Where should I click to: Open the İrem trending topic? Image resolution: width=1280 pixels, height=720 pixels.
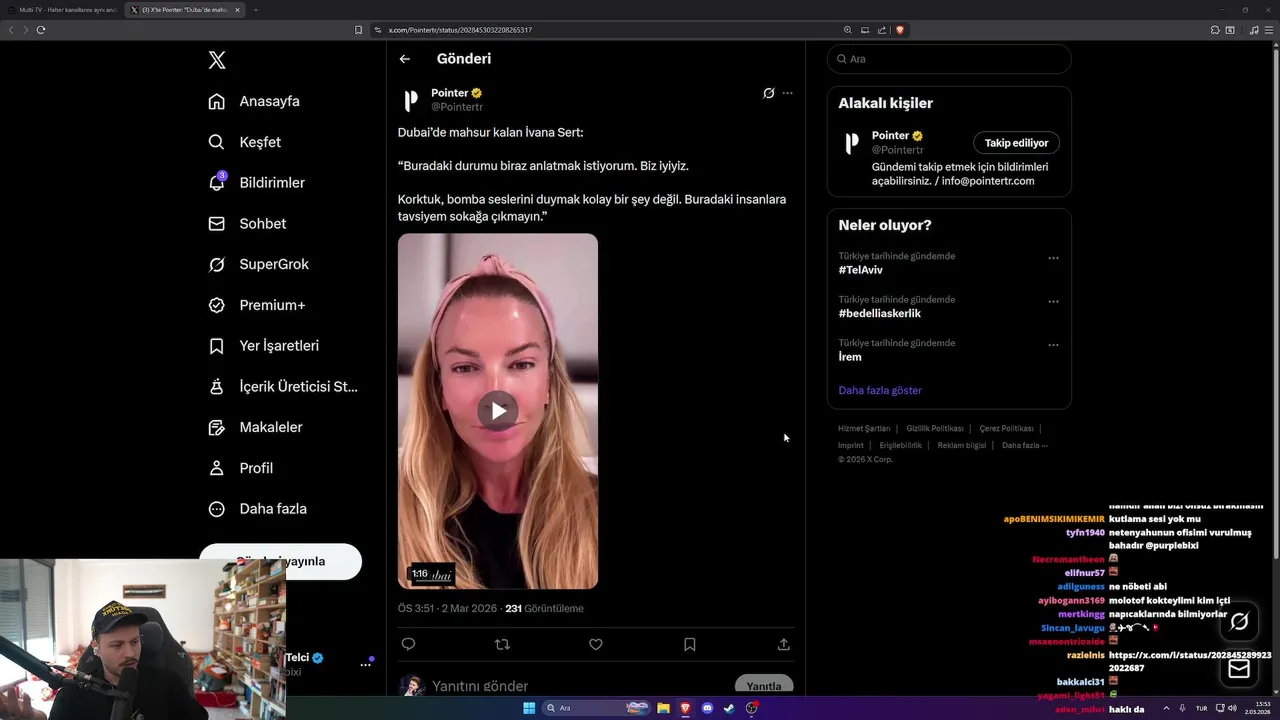(x=850, y=357)
